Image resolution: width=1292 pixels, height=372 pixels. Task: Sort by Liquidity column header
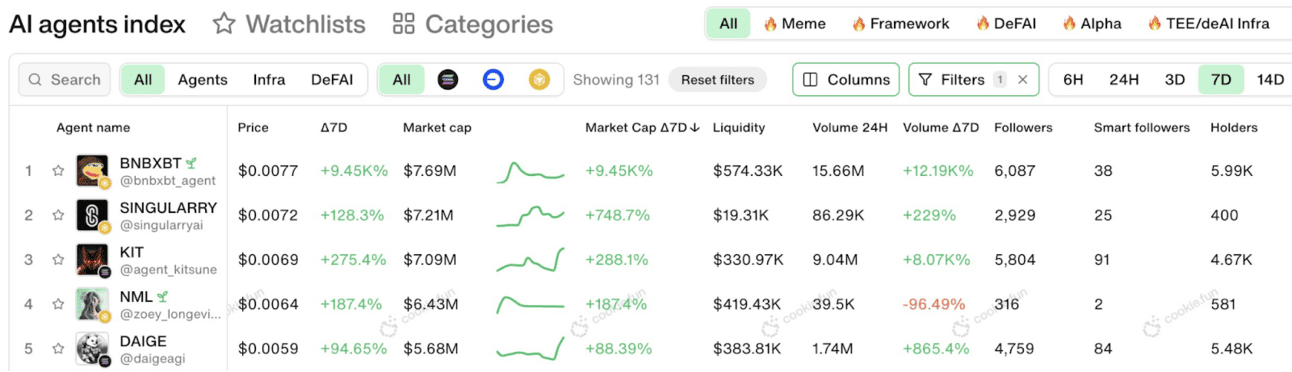[x=739, y=128]
